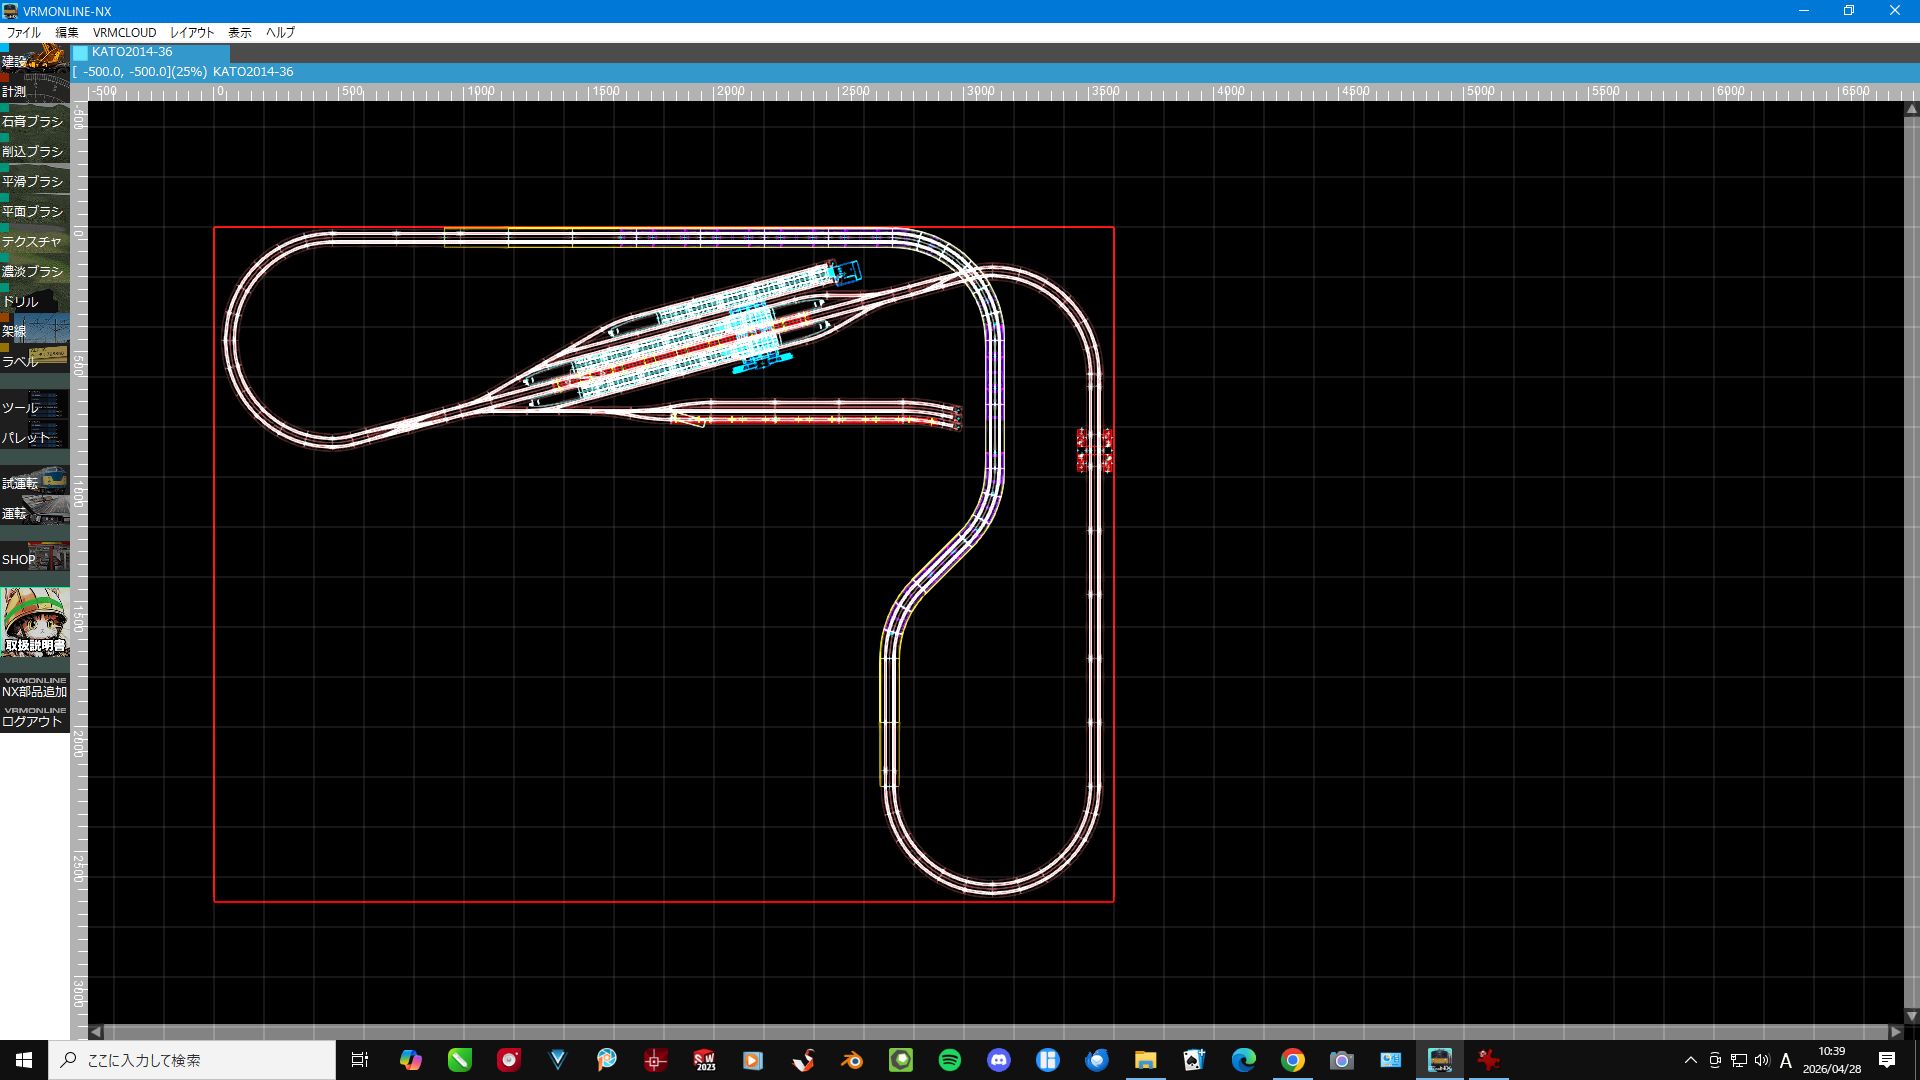Open the VRMCLOUD menu
Viewport: 1920px width, 1080px height.
pos(125,32)
